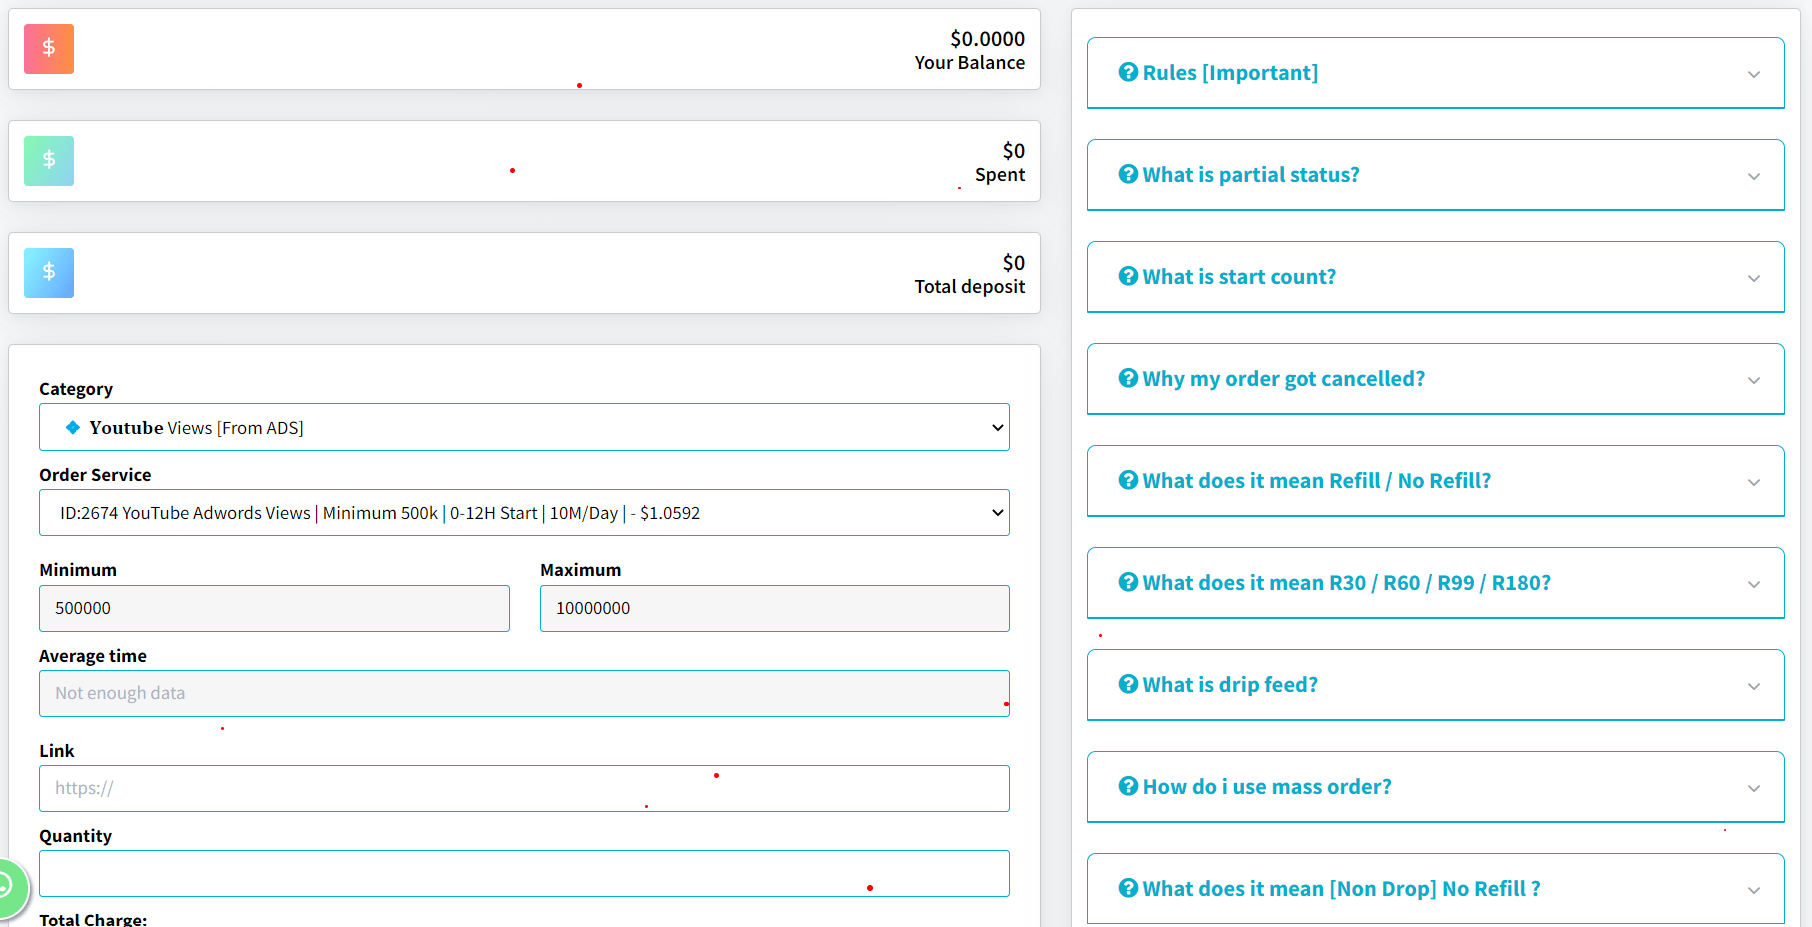Open the Non Drop No Refill FAQ
Image resolution: width=1812 pixels, height=927 pixels.
(1340, 888)
